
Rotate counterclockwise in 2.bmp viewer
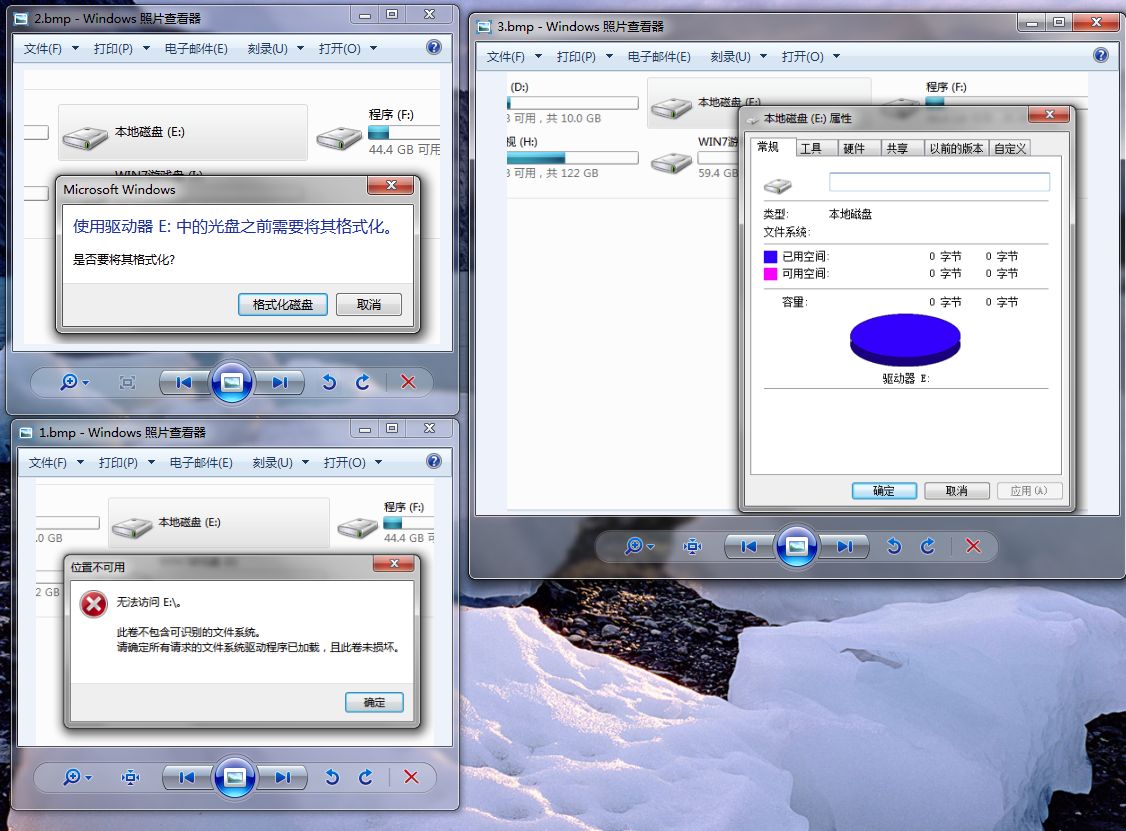(x=329, y=382)
